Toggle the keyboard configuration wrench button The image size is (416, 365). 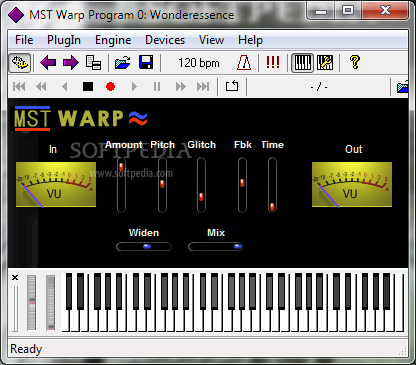point(325,63)
